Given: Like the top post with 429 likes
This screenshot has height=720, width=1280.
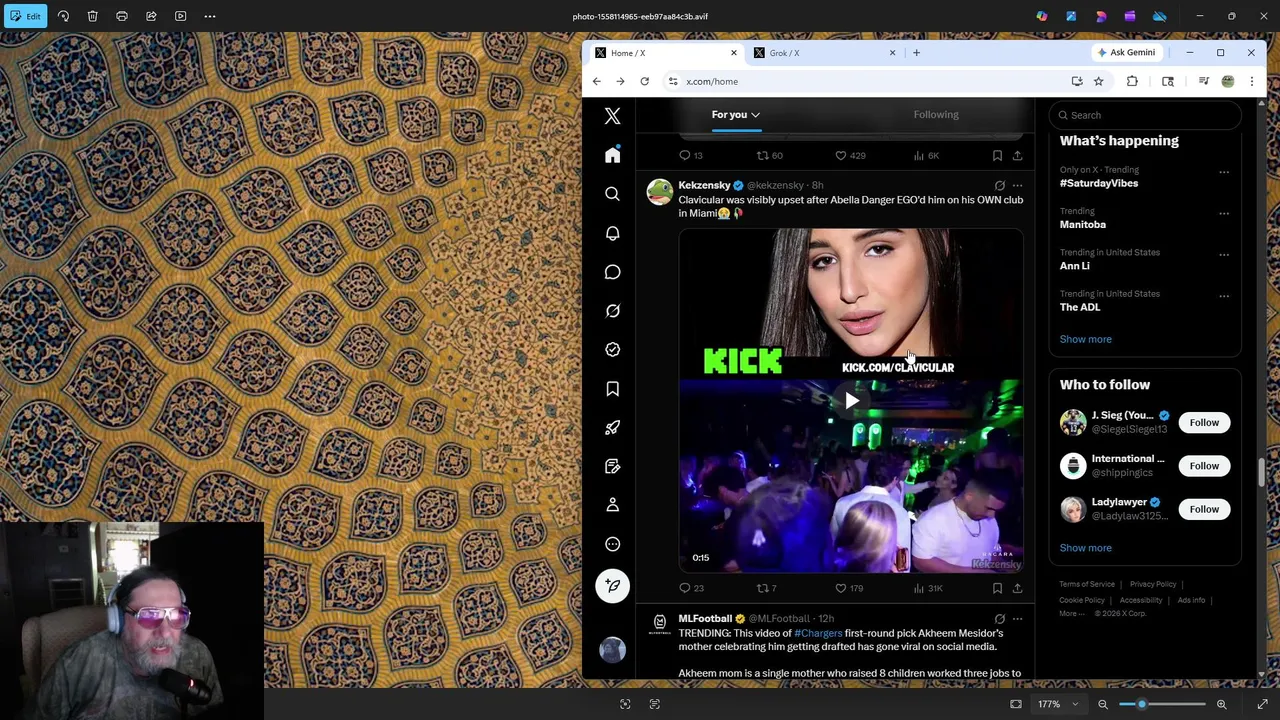Looking at the screenshot, I should (x=850, y=155).
